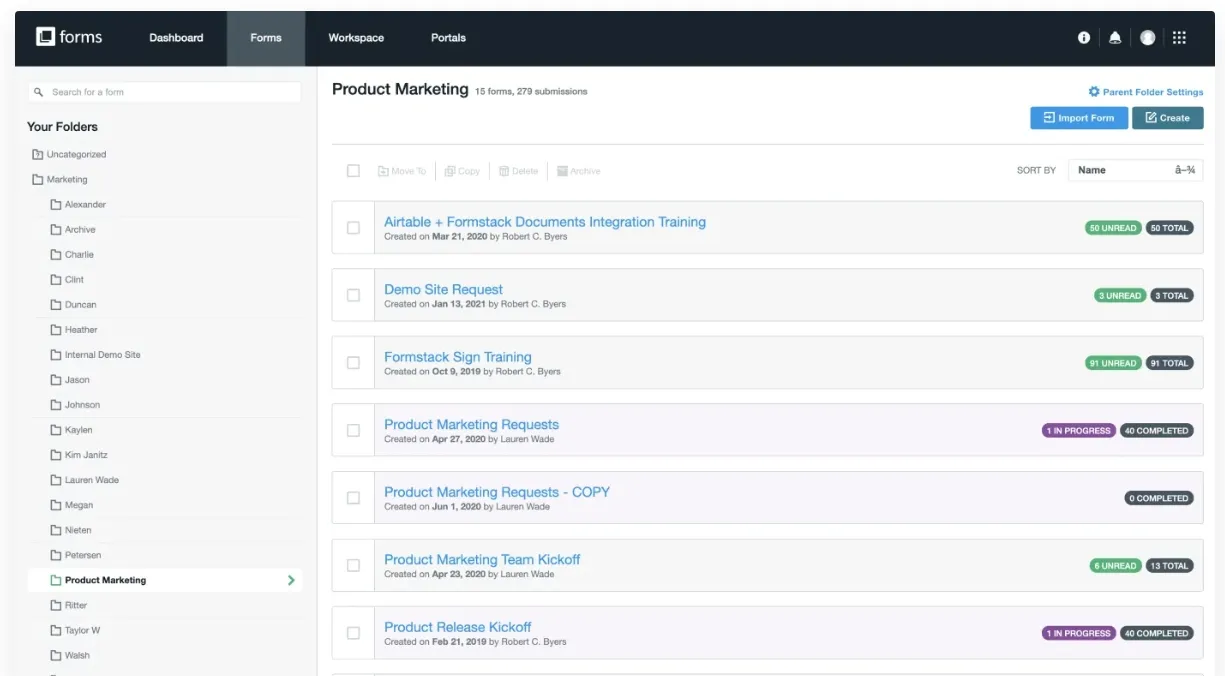Click the Move To toolbar icon

(x=383, y=171)
